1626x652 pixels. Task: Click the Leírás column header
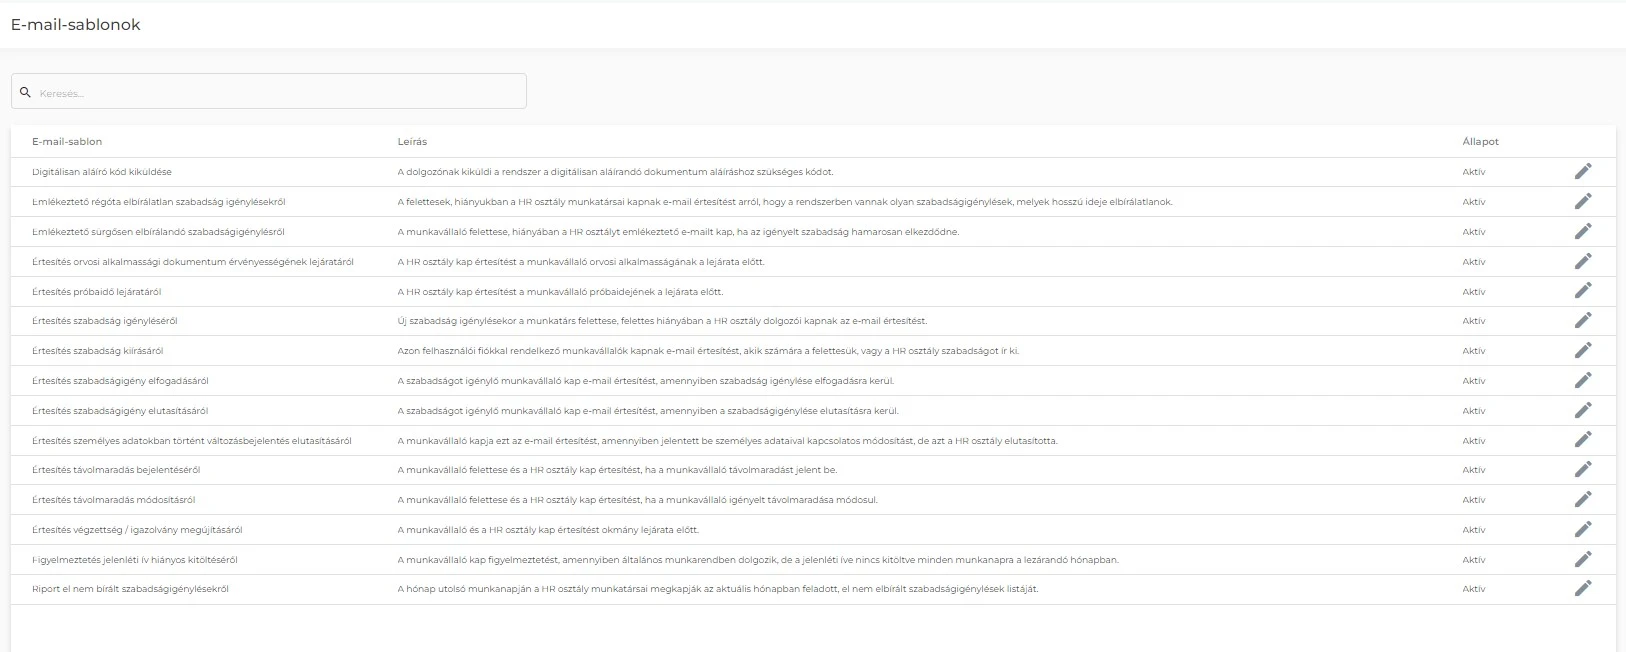point(411,141)
